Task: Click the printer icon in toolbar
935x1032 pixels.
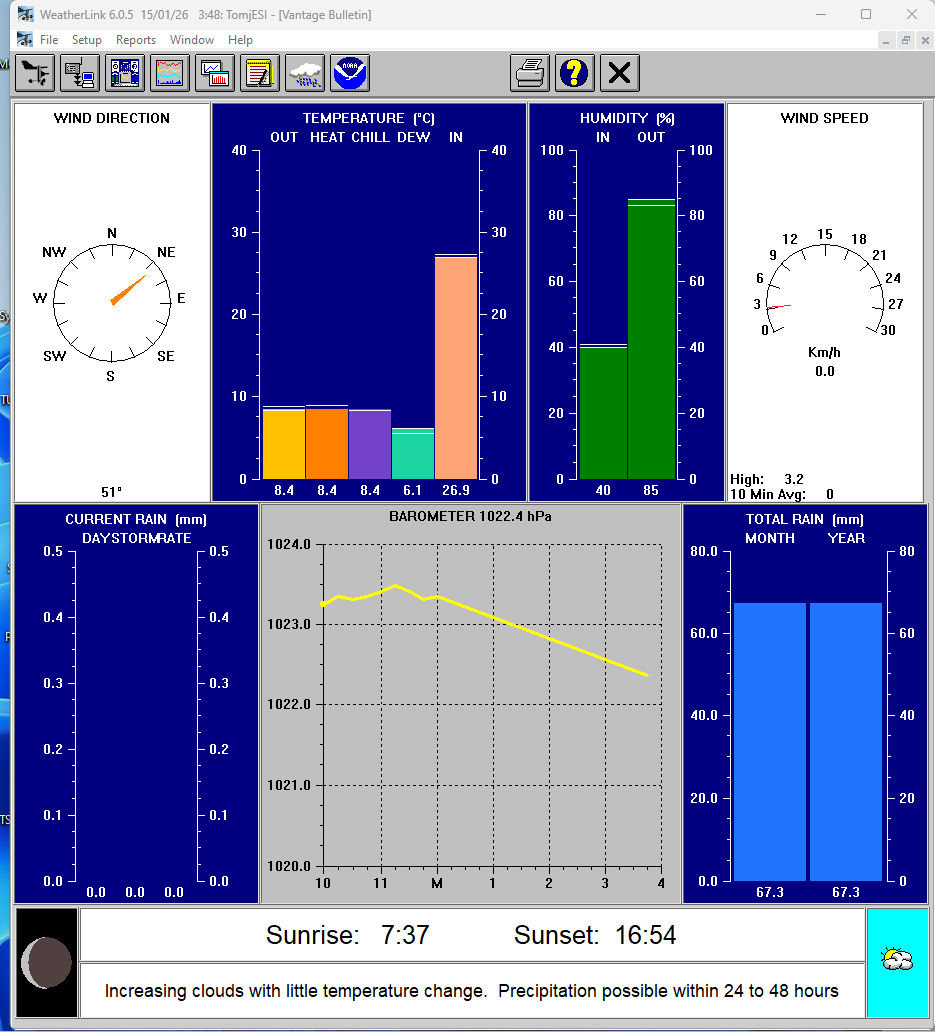Action: coord(530,73)
